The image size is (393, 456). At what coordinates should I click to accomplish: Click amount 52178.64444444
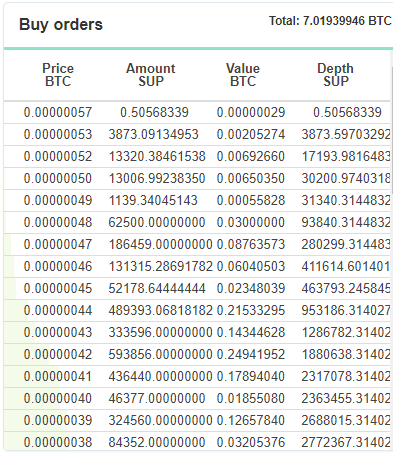(157, 288)
